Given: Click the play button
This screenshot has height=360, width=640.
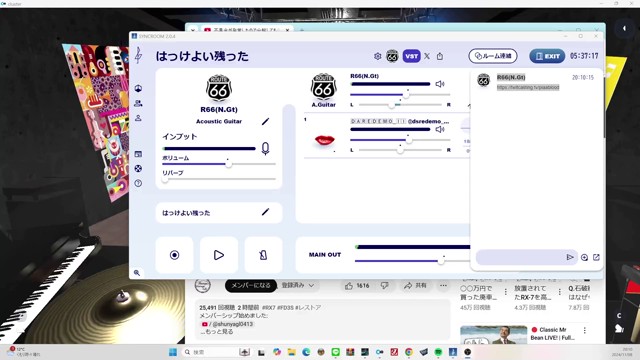Looking at the screenshot, I should (x=219, y=255).
